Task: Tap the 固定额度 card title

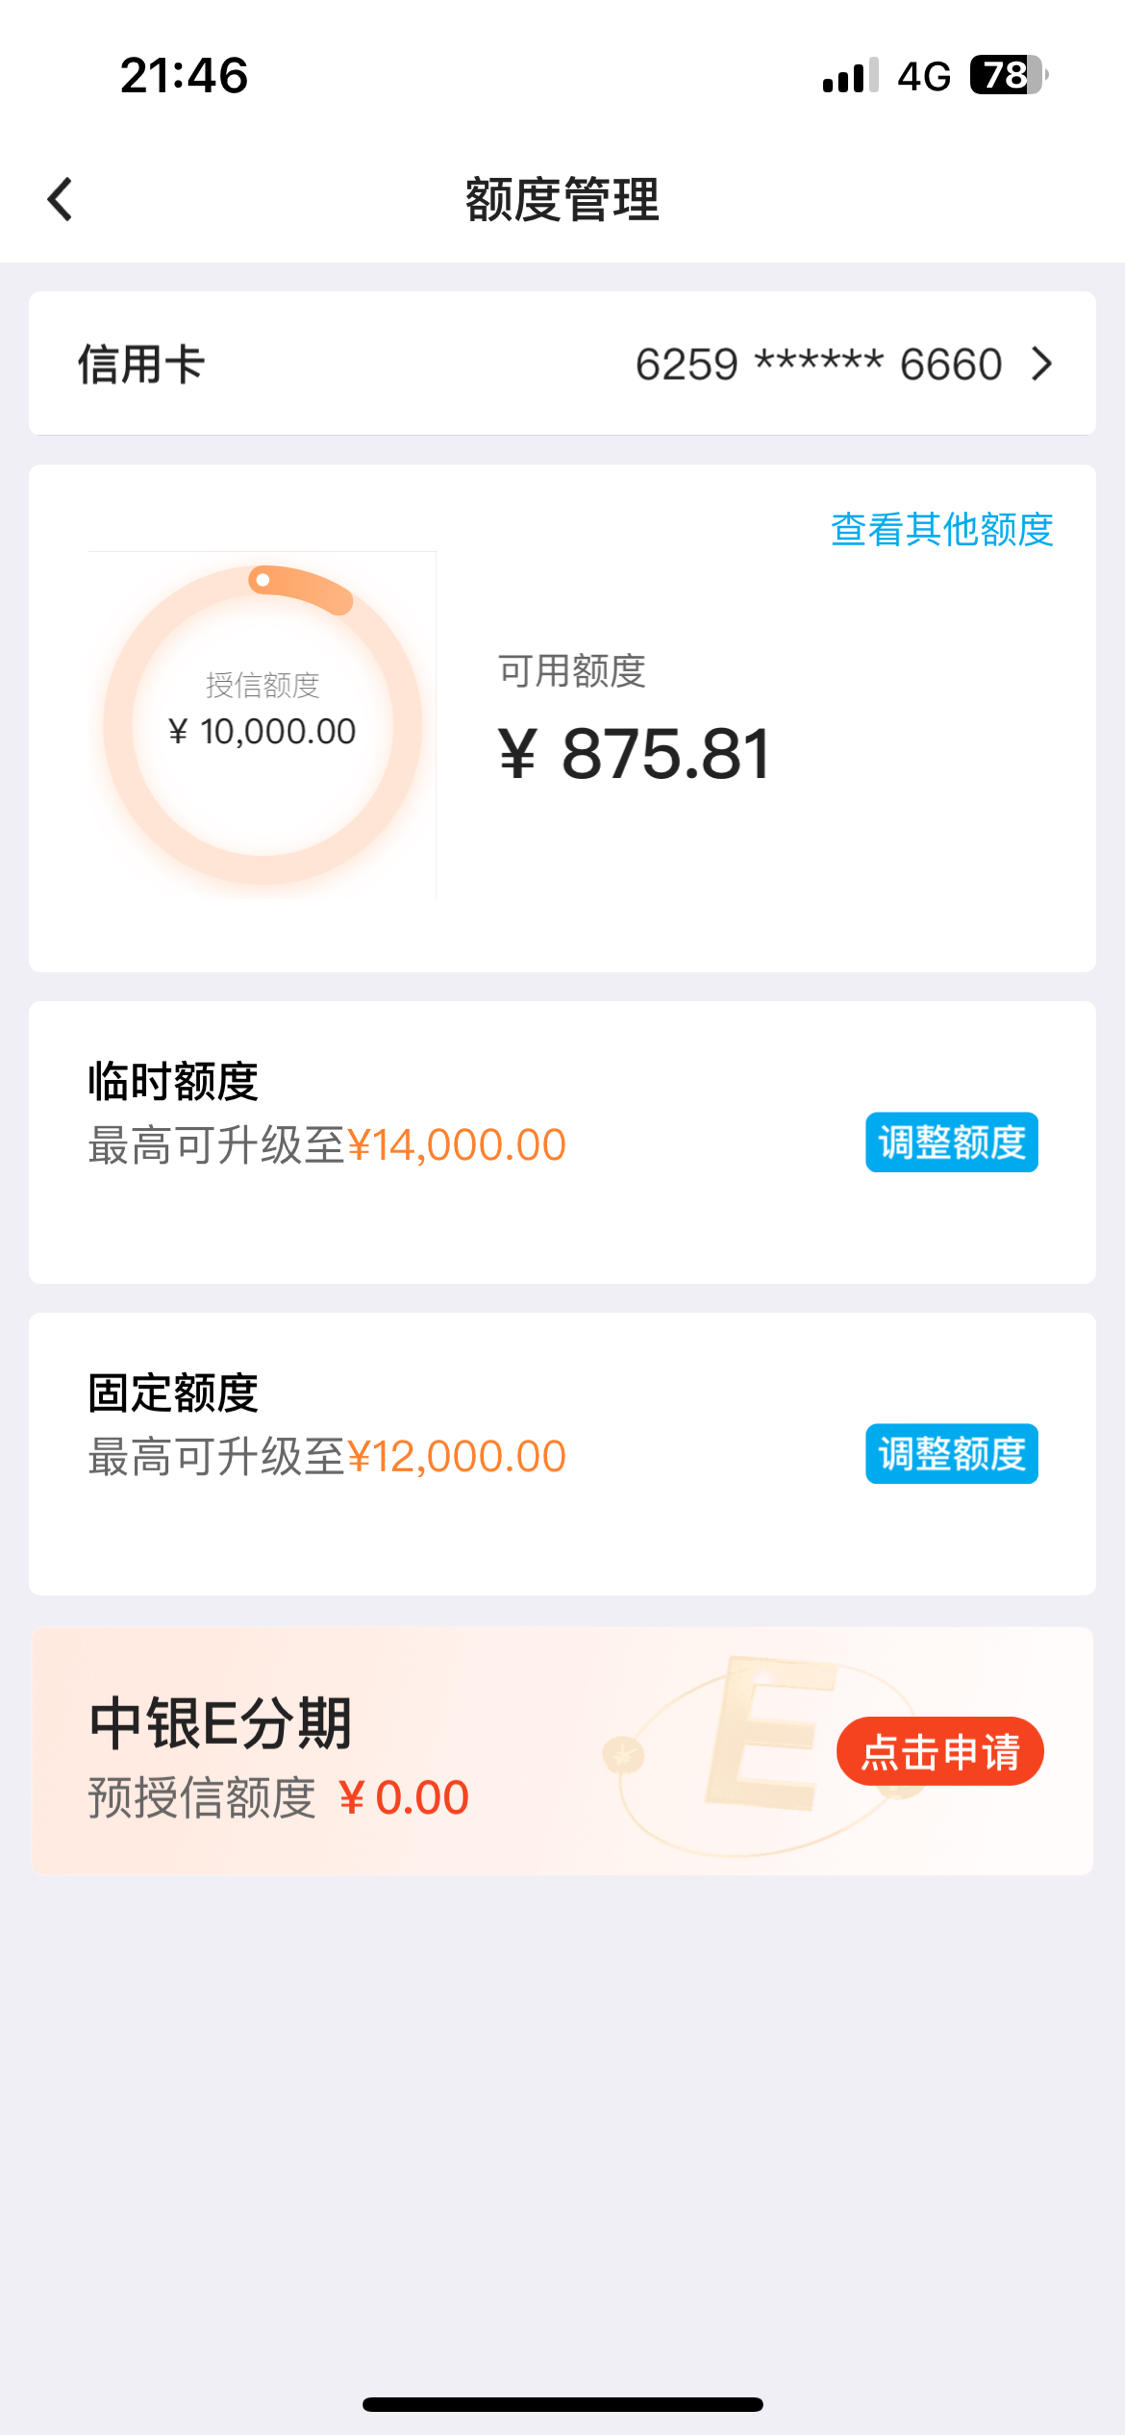Action: 173,1393
